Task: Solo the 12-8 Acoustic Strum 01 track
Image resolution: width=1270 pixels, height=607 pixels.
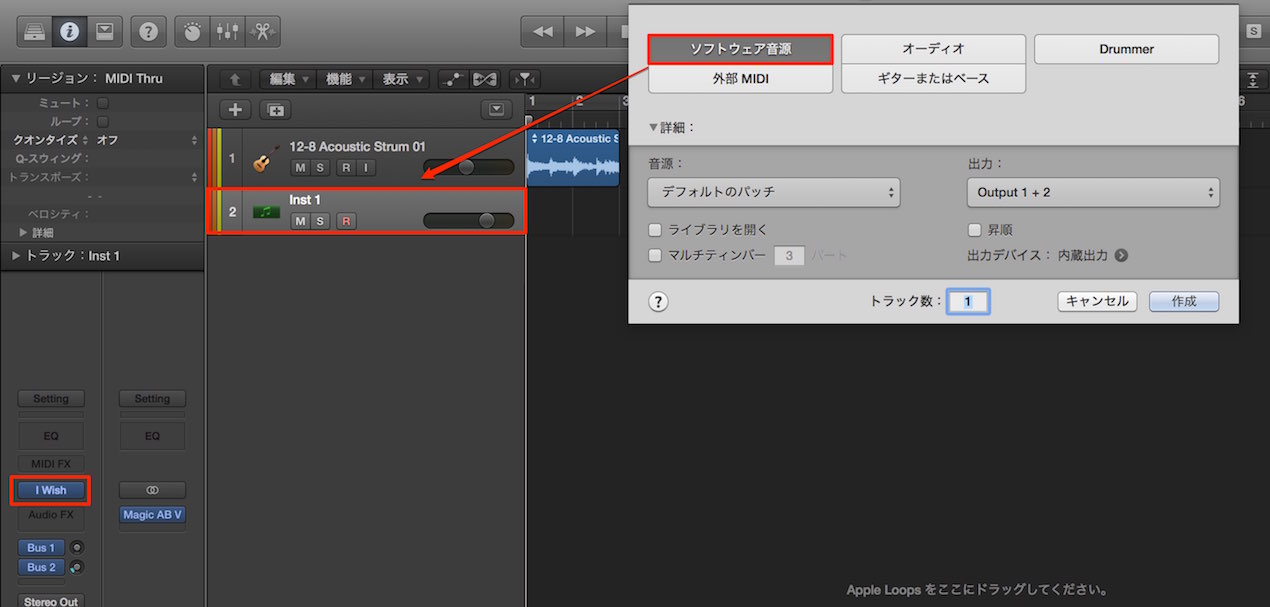Action: point(320,167)
